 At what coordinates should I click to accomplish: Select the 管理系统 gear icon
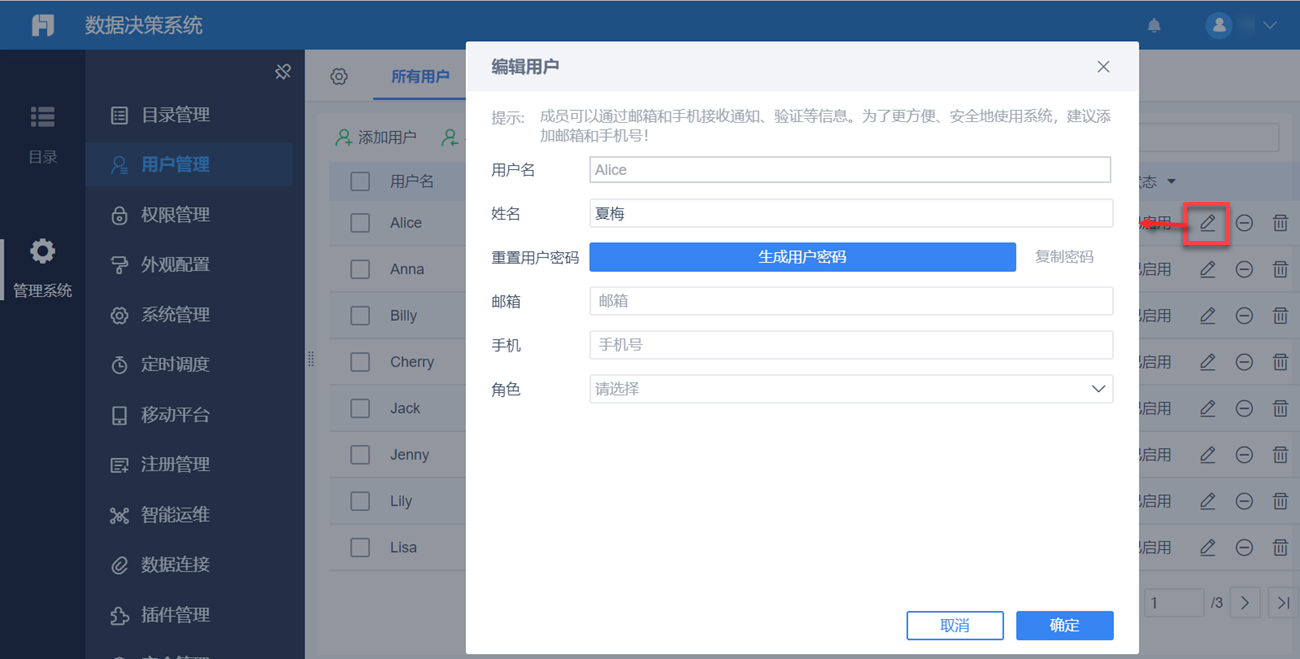42,251
